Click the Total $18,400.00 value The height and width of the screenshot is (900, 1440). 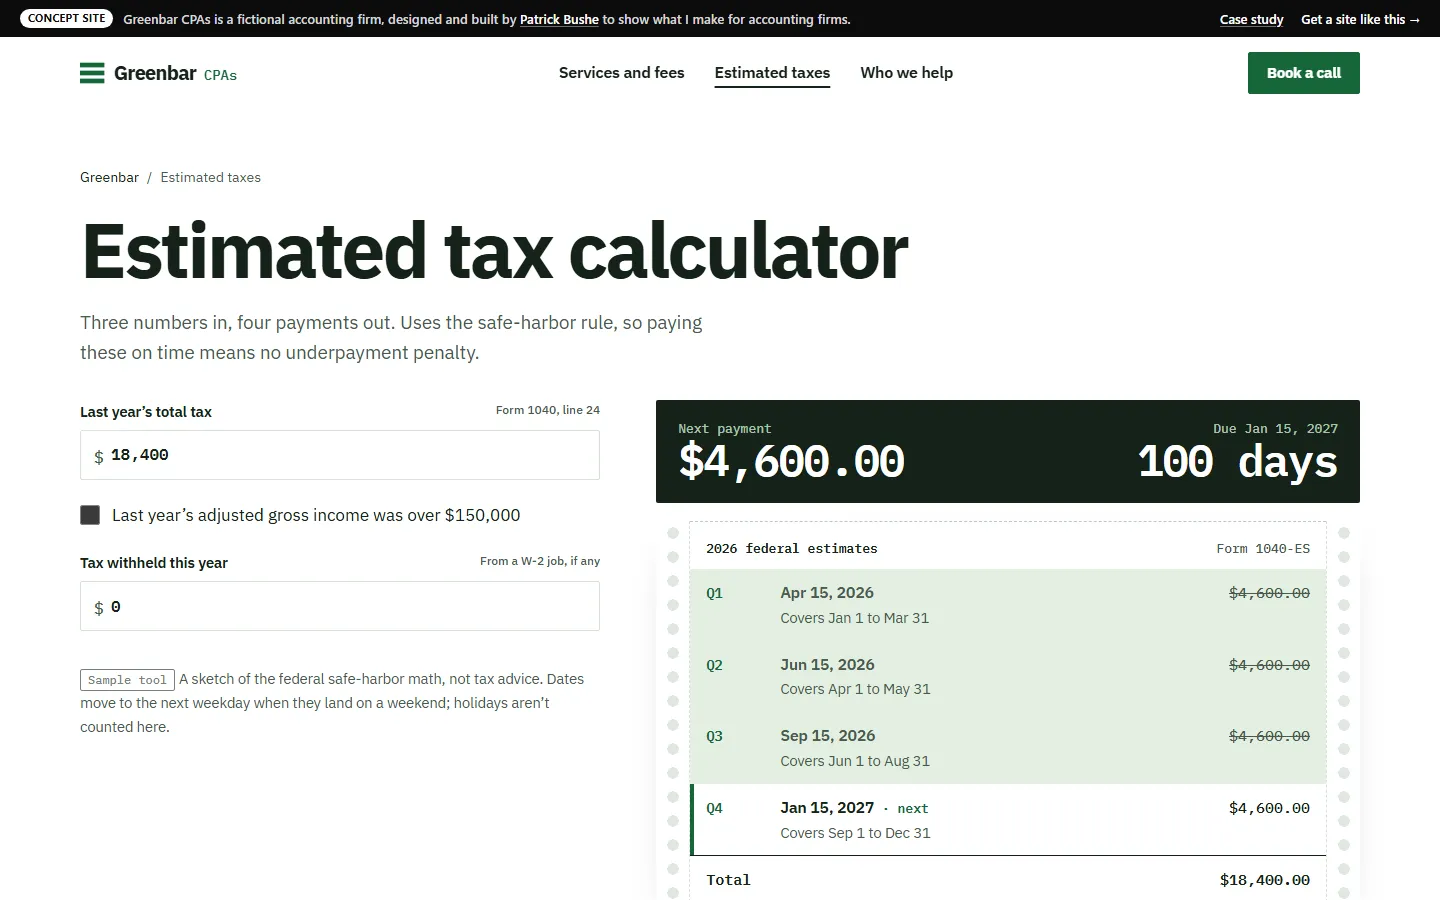click(x=1264, y=880)
